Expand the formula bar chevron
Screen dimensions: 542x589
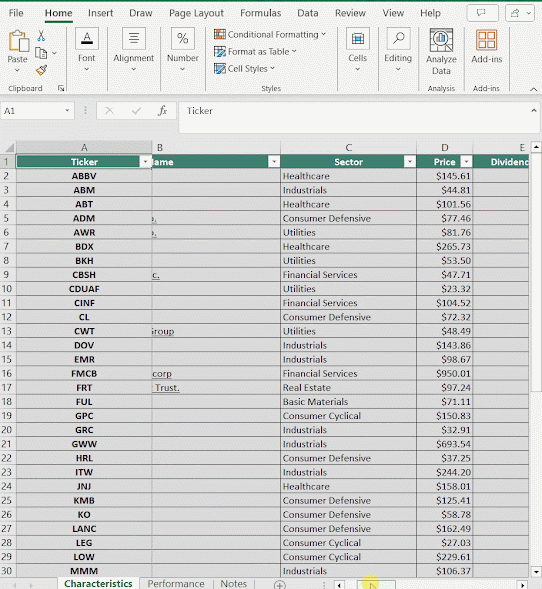point(534,110)
